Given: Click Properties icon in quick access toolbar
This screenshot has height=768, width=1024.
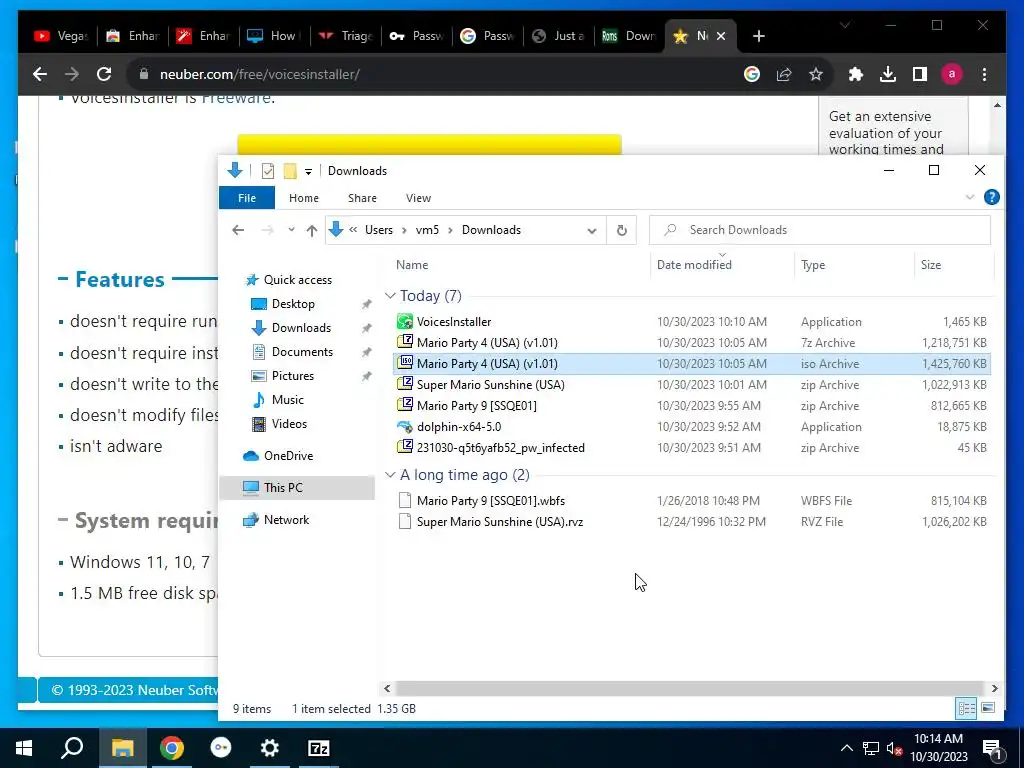Looking at the screenshot, I should coord(268,171).
